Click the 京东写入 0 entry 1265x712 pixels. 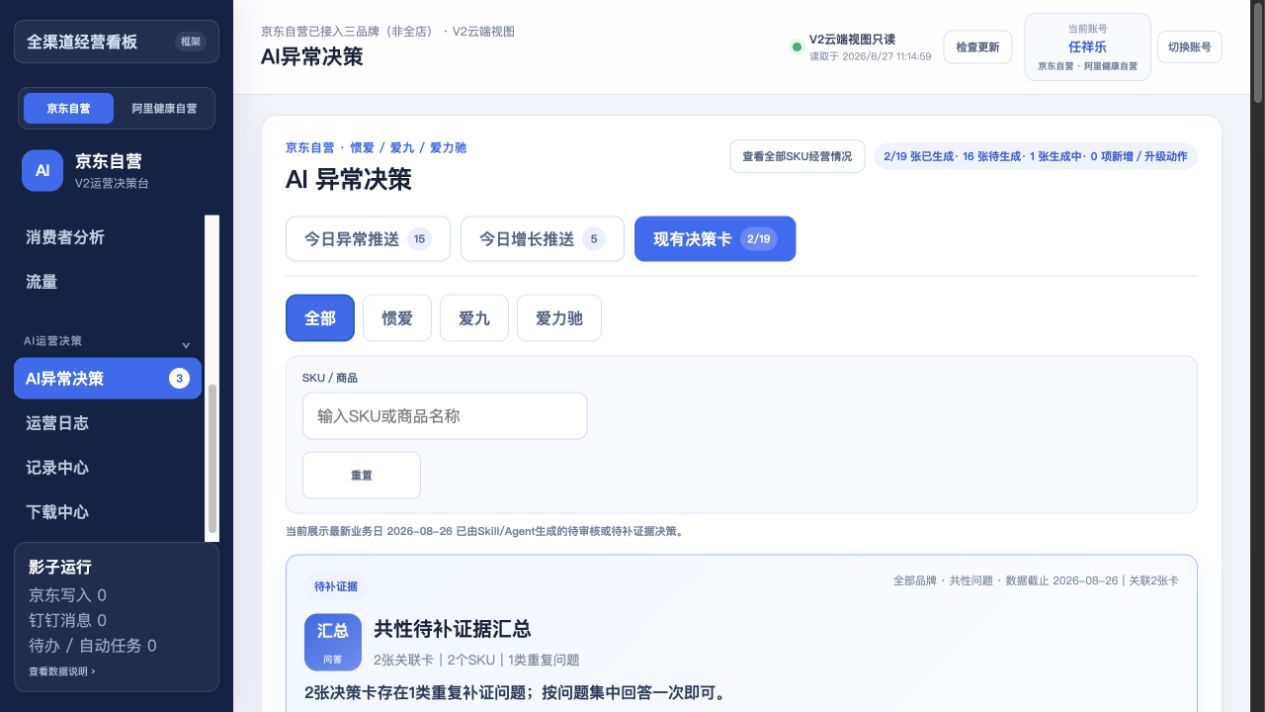pyautogui.click(x=68, y=595)
